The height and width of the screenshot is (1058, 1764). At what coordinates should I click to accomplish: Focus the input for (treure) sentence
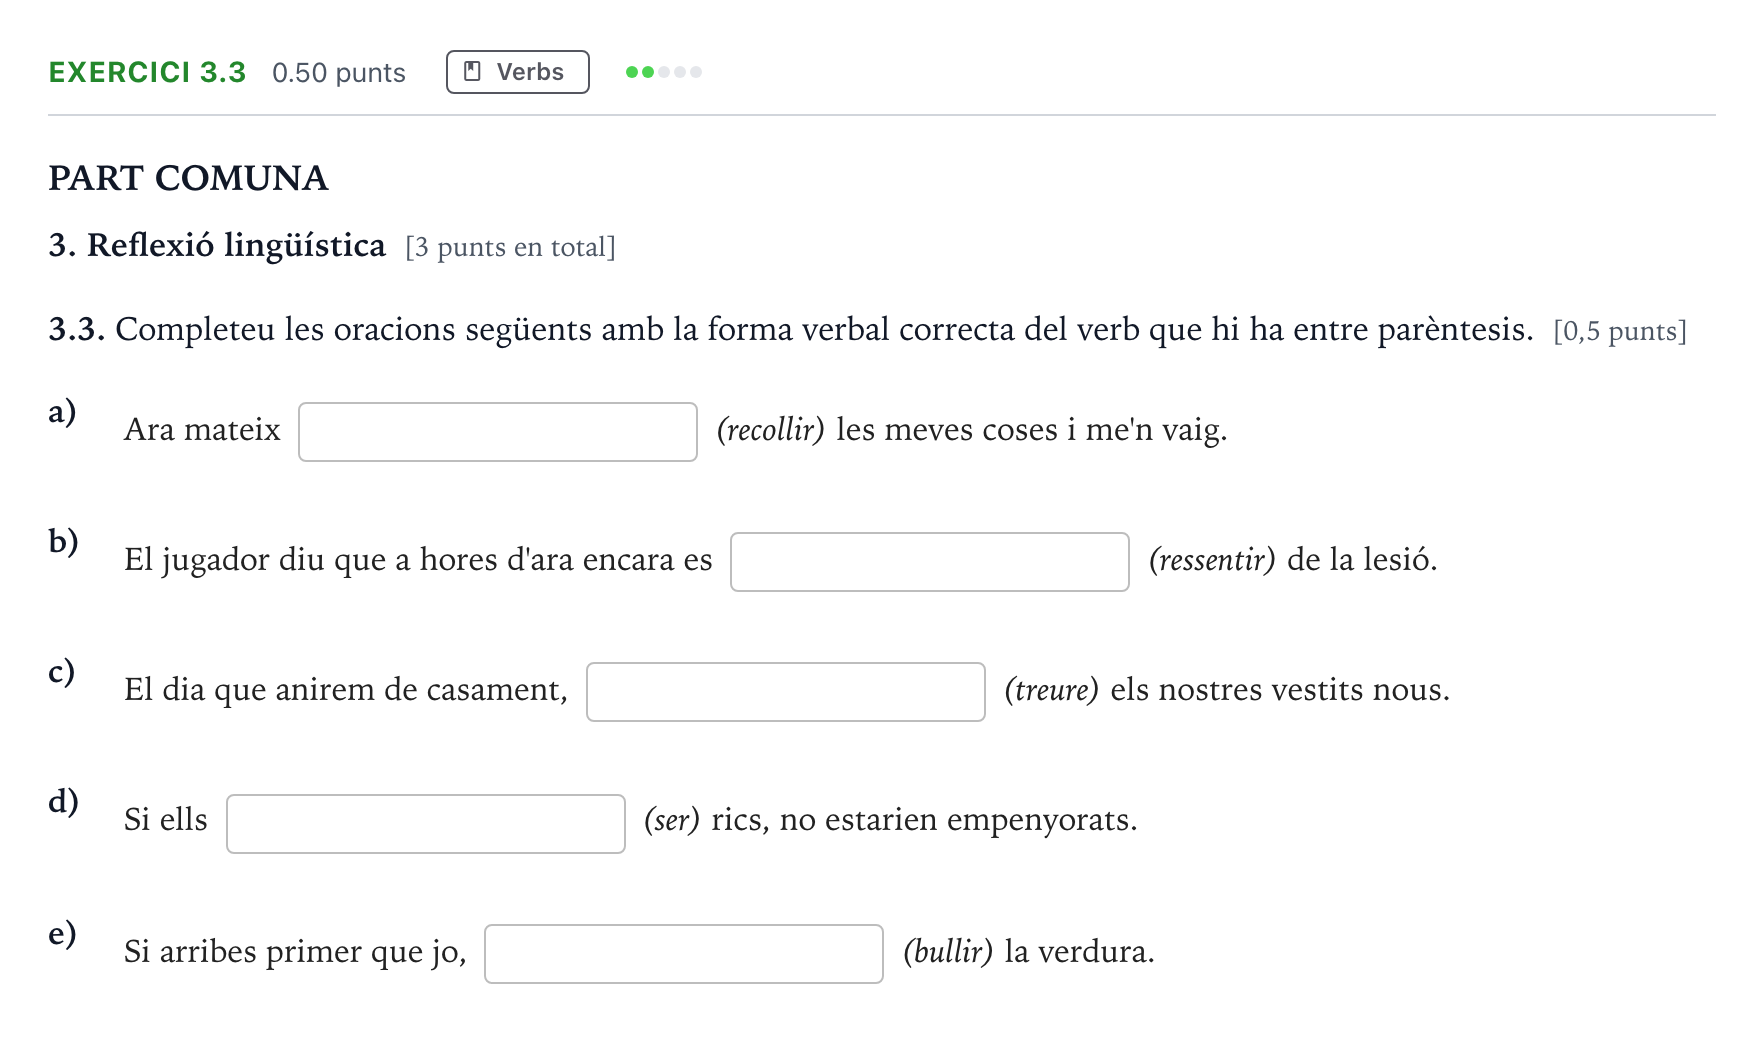[786, 692]
